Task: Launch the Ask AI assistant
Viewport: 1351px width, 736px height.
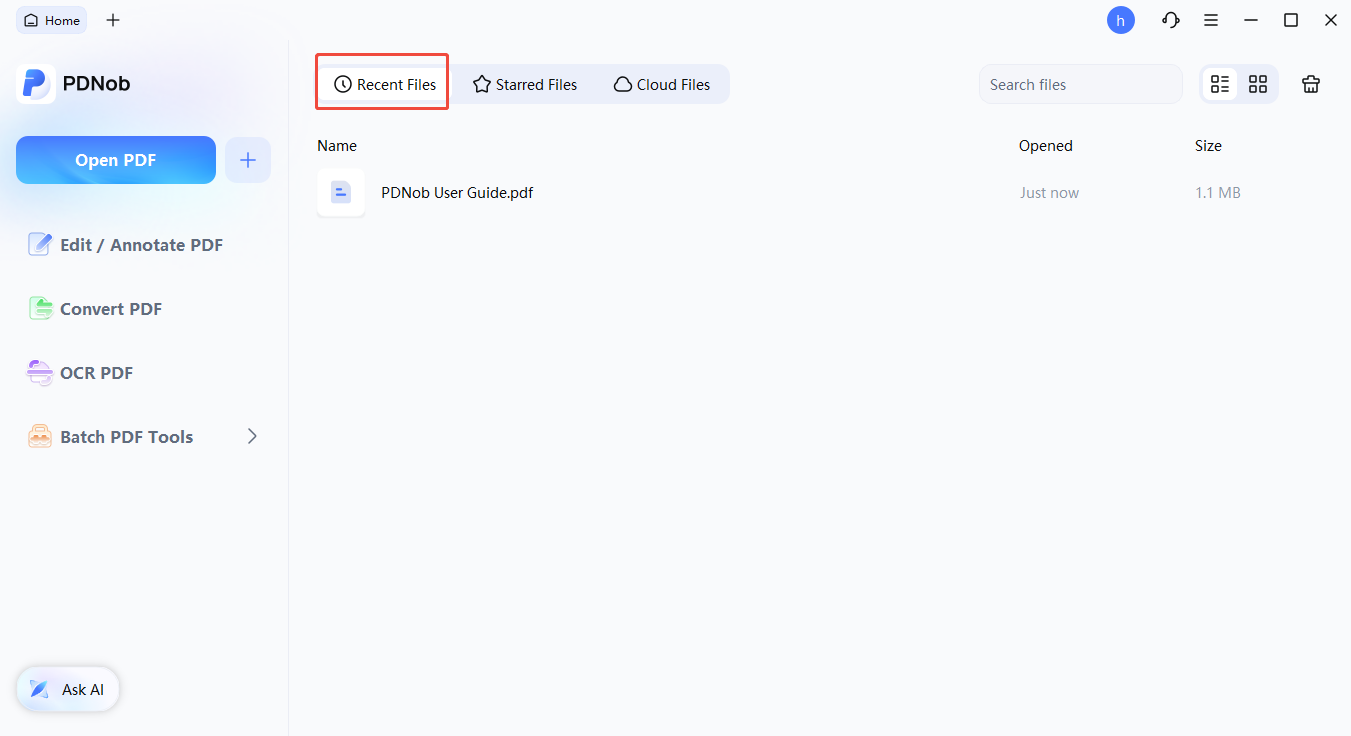Action: click(68, 690)
